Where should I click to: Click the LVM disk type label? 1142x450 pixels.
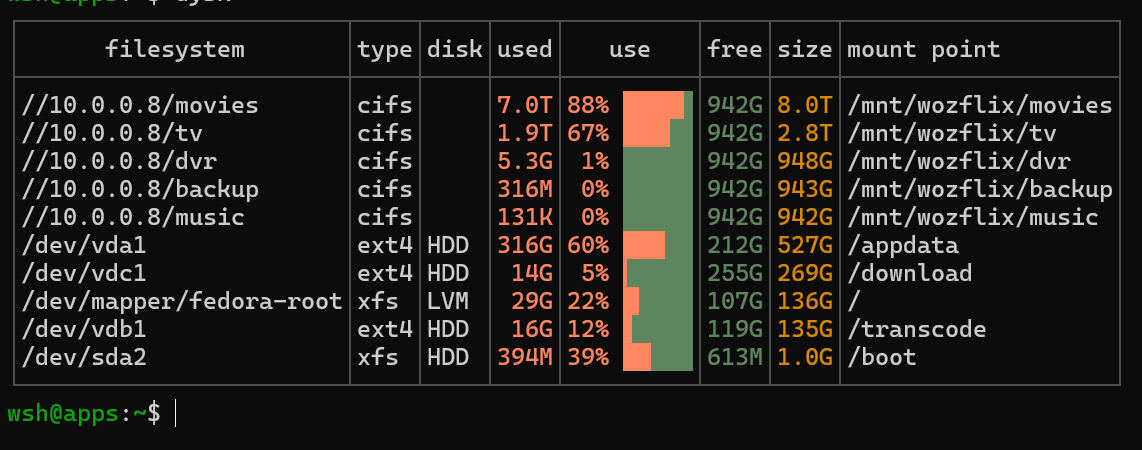point(448,301)
